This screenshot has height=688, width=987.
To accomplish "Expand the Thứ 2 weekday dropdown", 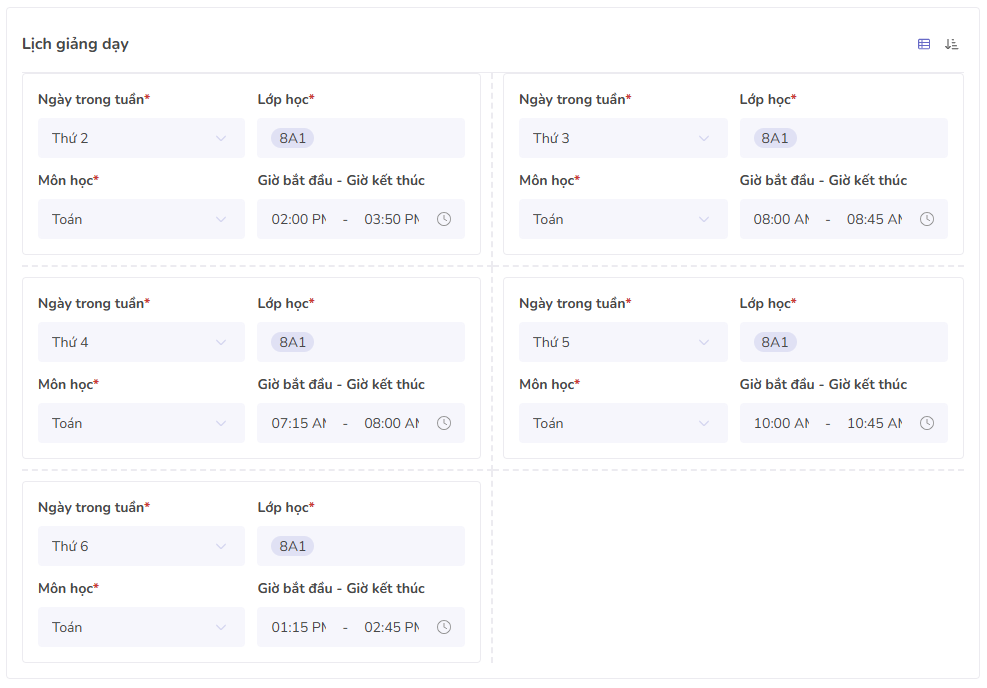I will coord(141,138).
